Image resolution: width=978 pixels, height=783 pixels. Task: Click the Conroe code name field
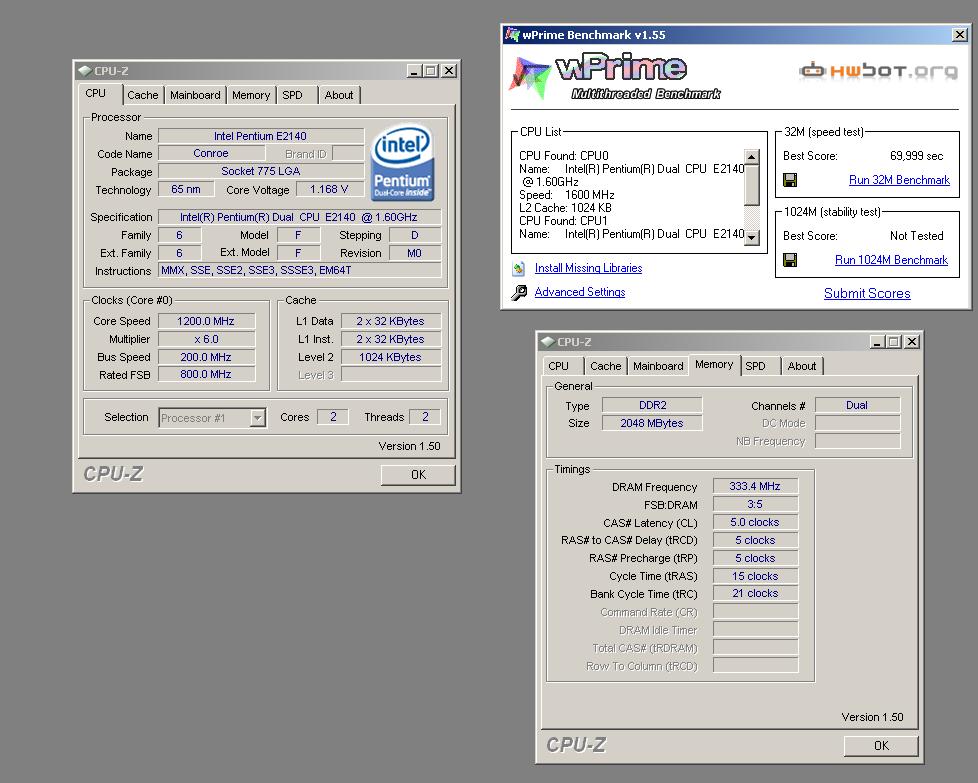click(x=211, y=153)
